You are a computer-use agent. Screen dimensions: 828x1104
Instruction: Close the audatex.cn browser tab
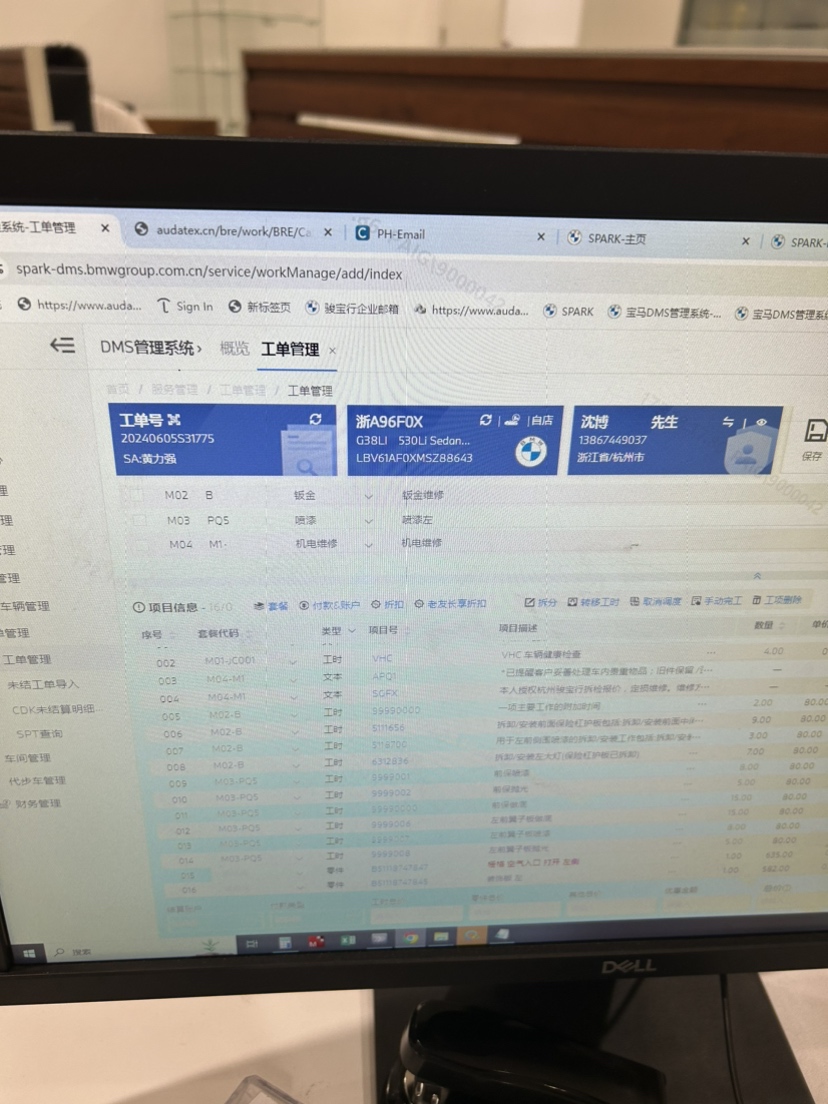tap(327, 232)
